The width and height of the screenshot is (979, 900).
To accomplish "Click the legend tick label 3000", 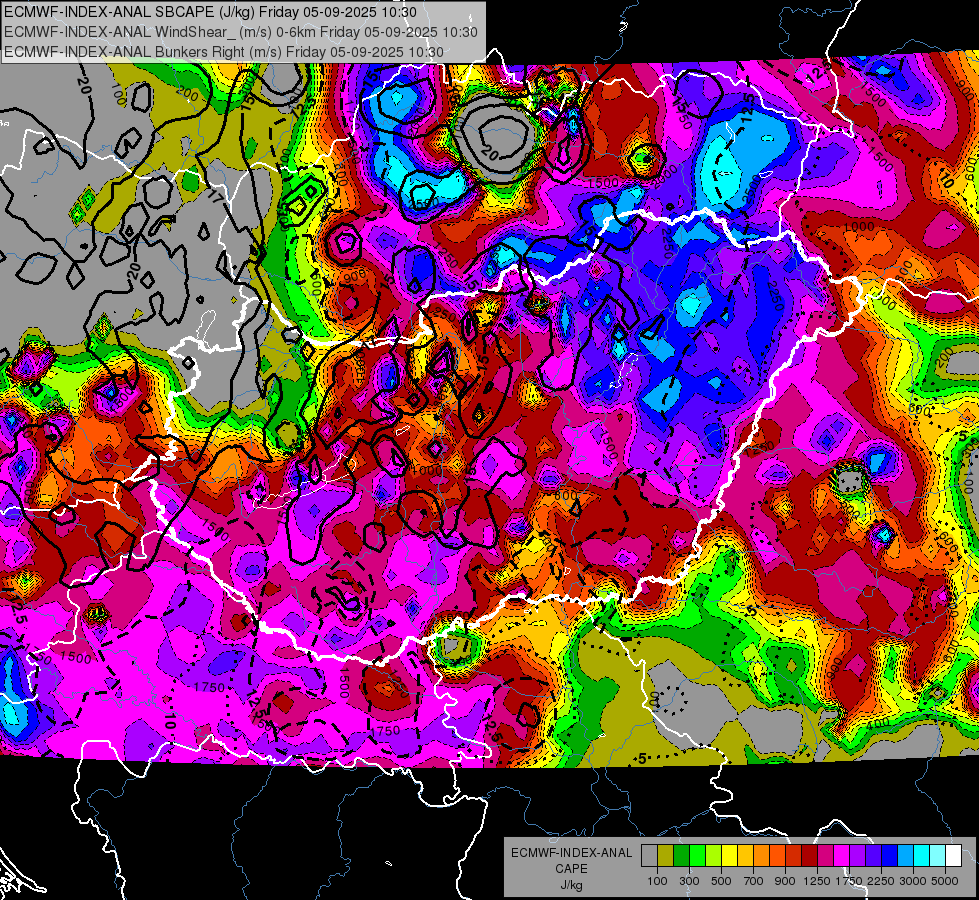I will tap(913, 881).
